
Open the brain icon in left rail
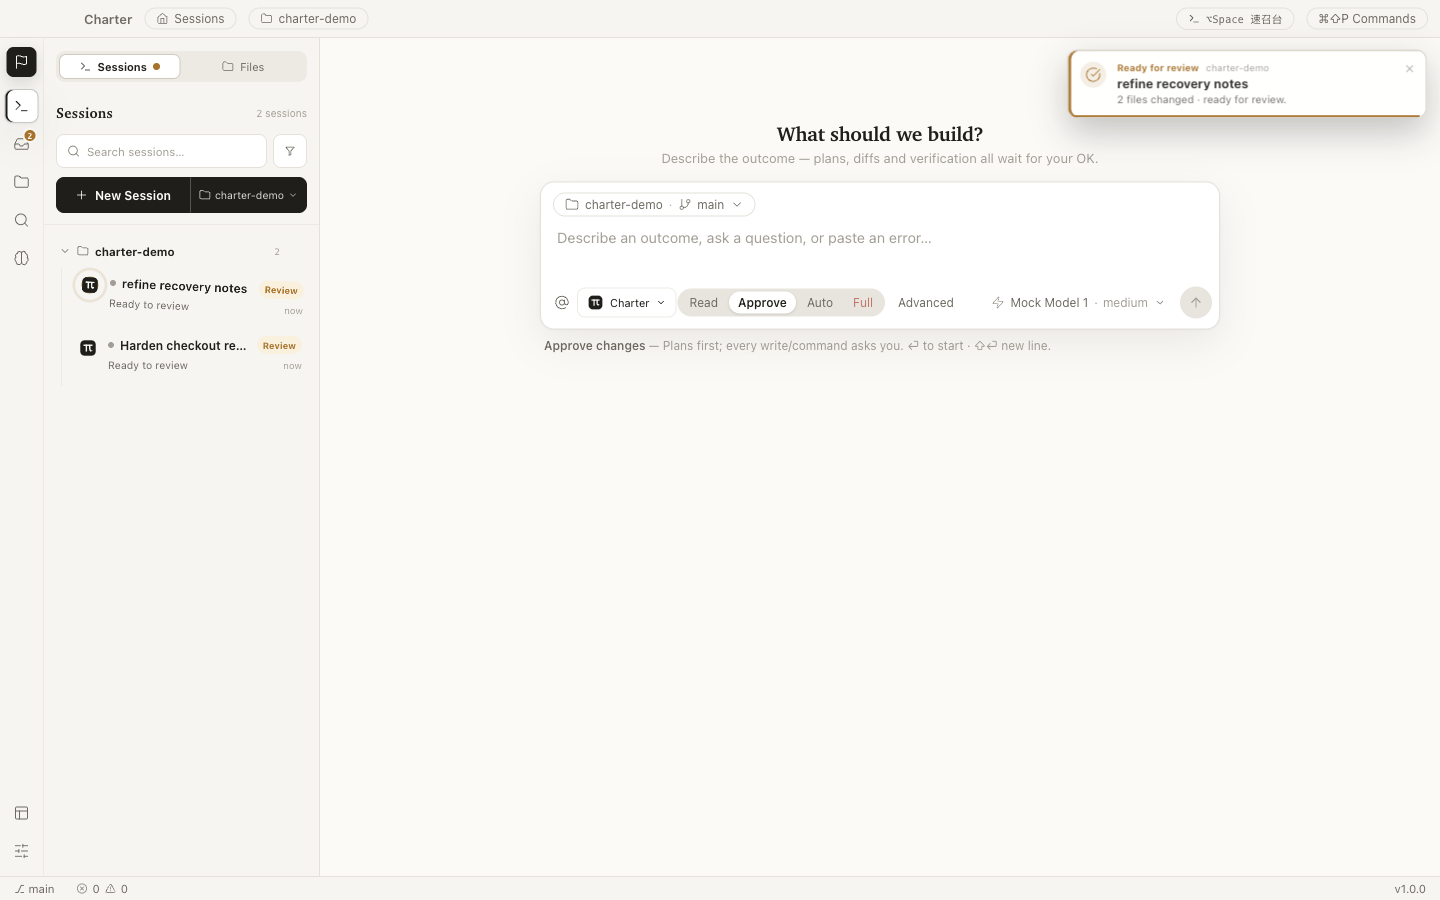point(21,258)
